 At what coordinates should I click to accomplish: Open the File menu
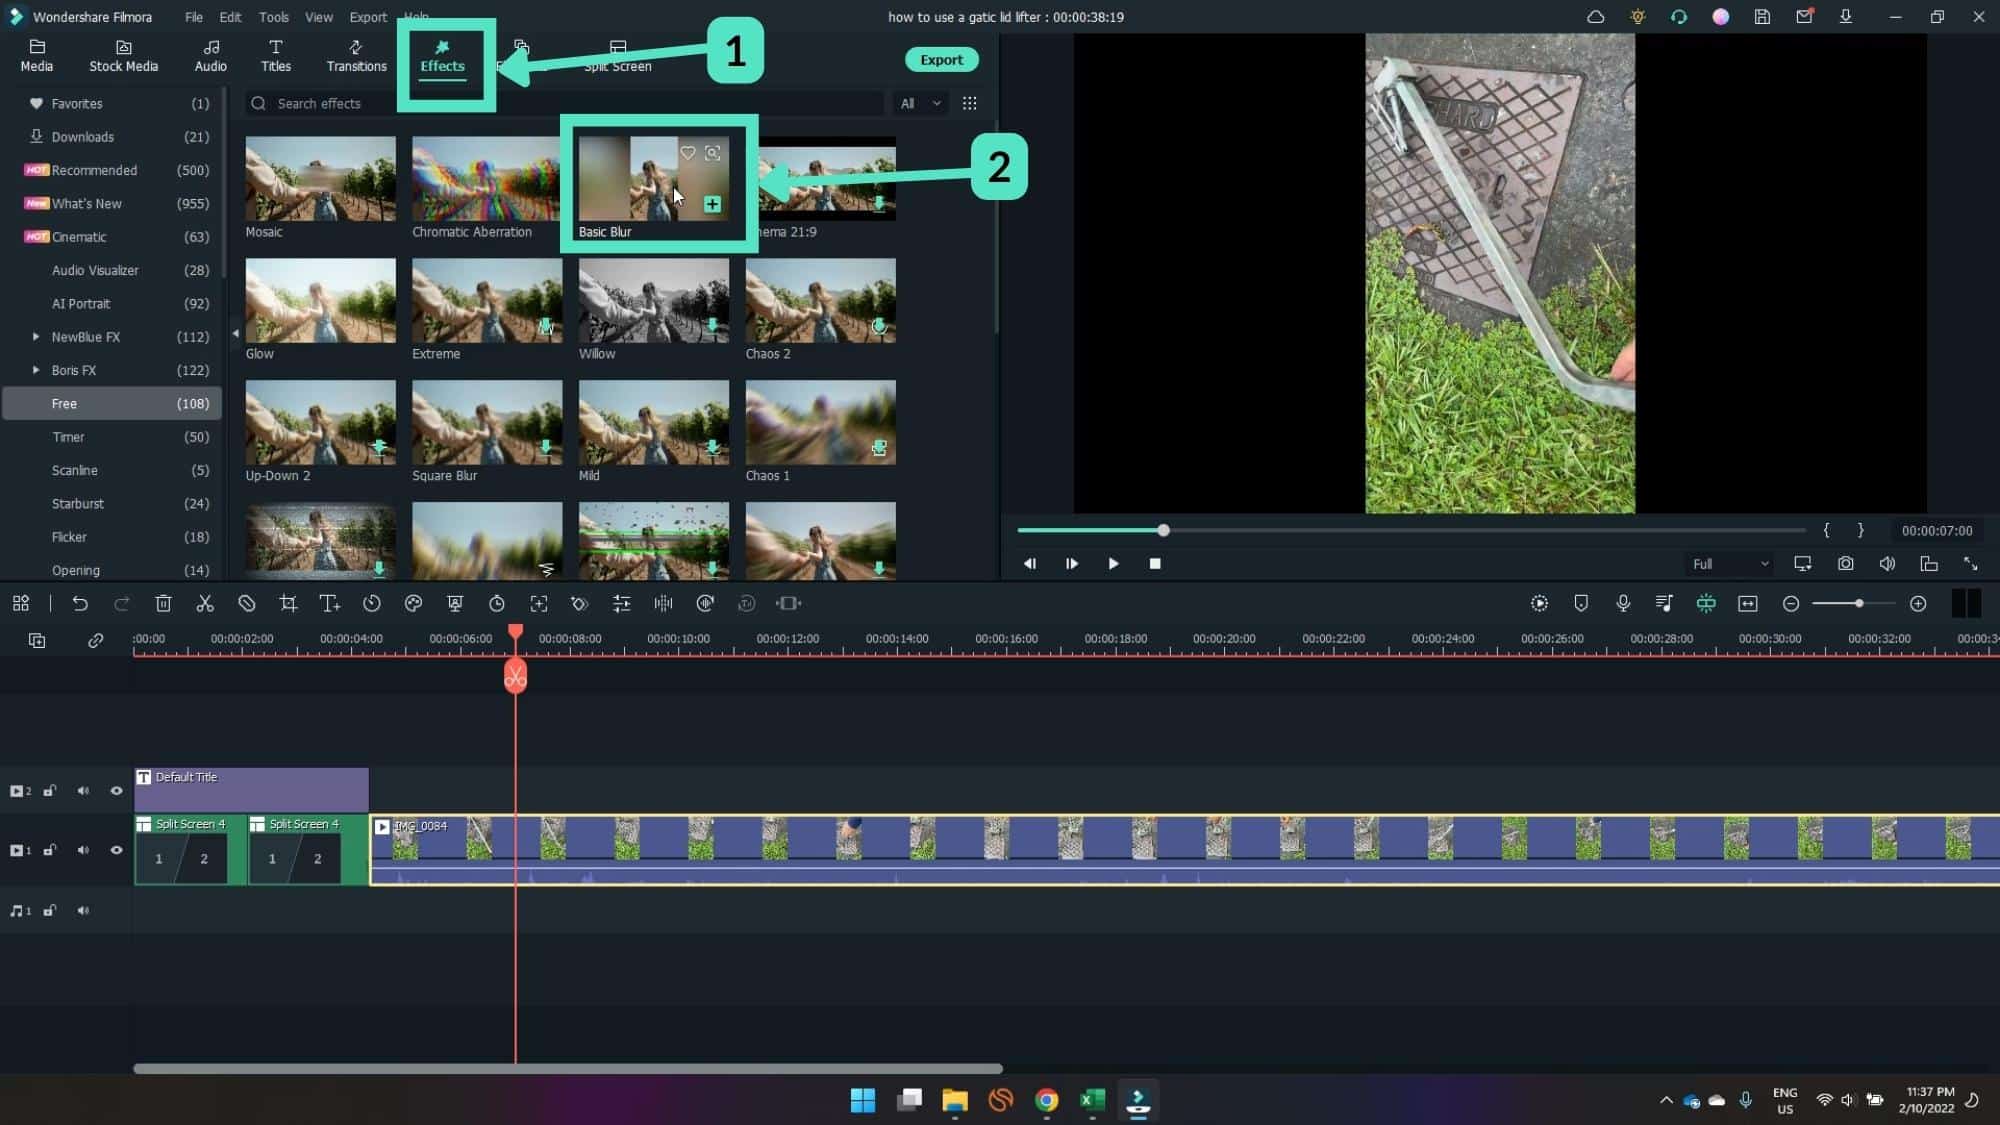[x=194, y=17]
